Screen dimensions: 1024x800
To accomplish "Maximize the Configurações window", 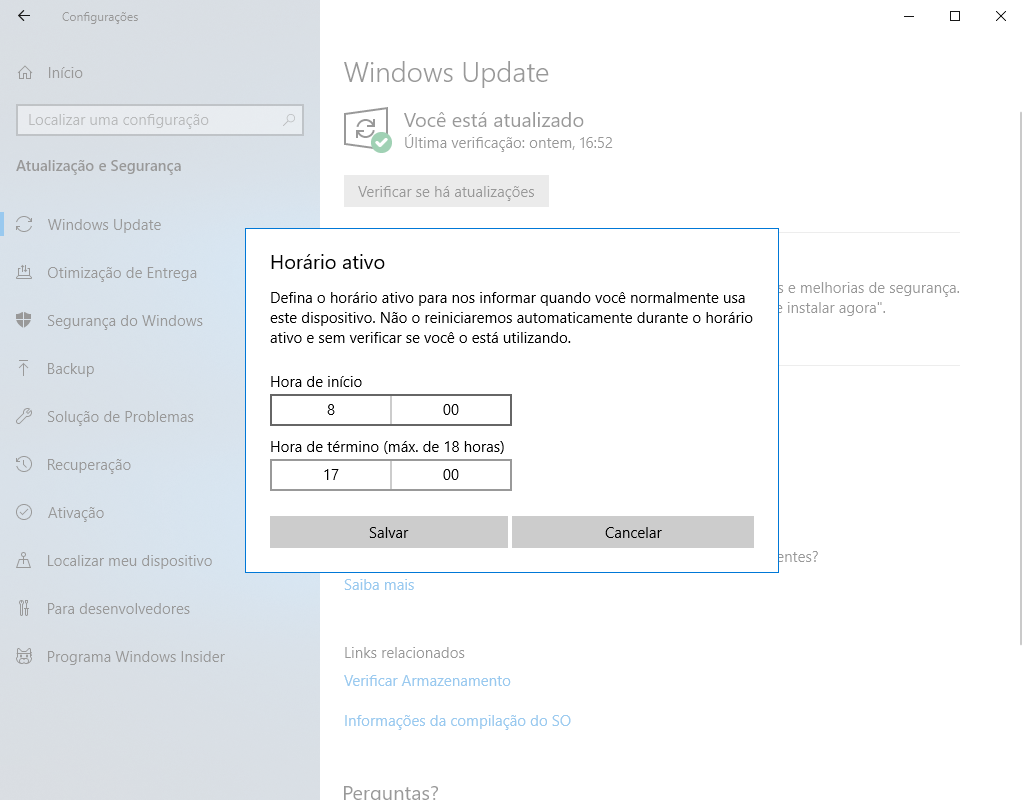I will 955,16.
